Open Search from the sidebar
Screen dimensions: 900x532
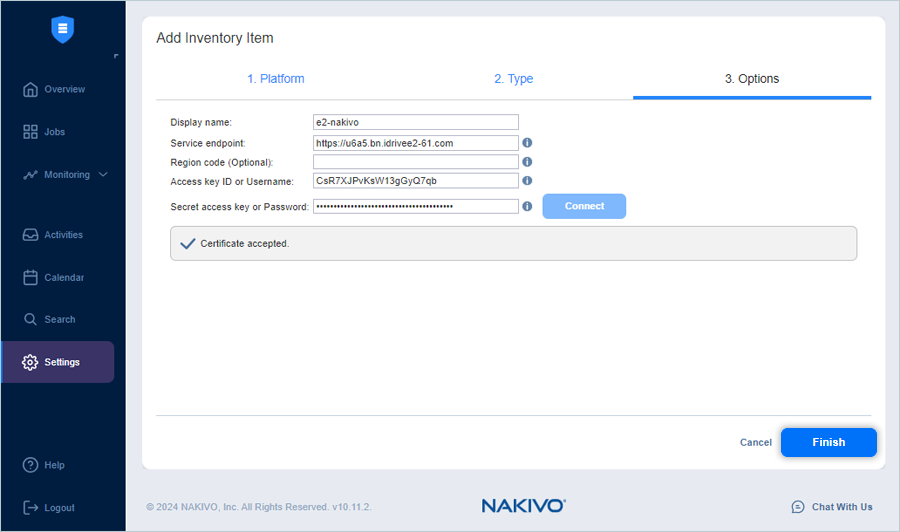coord(49,319)
